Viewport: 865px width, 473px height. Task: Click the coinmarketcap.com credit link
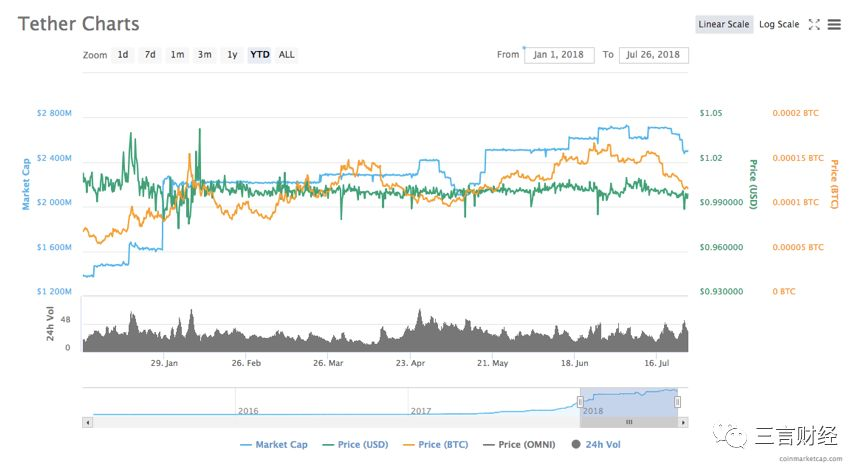811,459
